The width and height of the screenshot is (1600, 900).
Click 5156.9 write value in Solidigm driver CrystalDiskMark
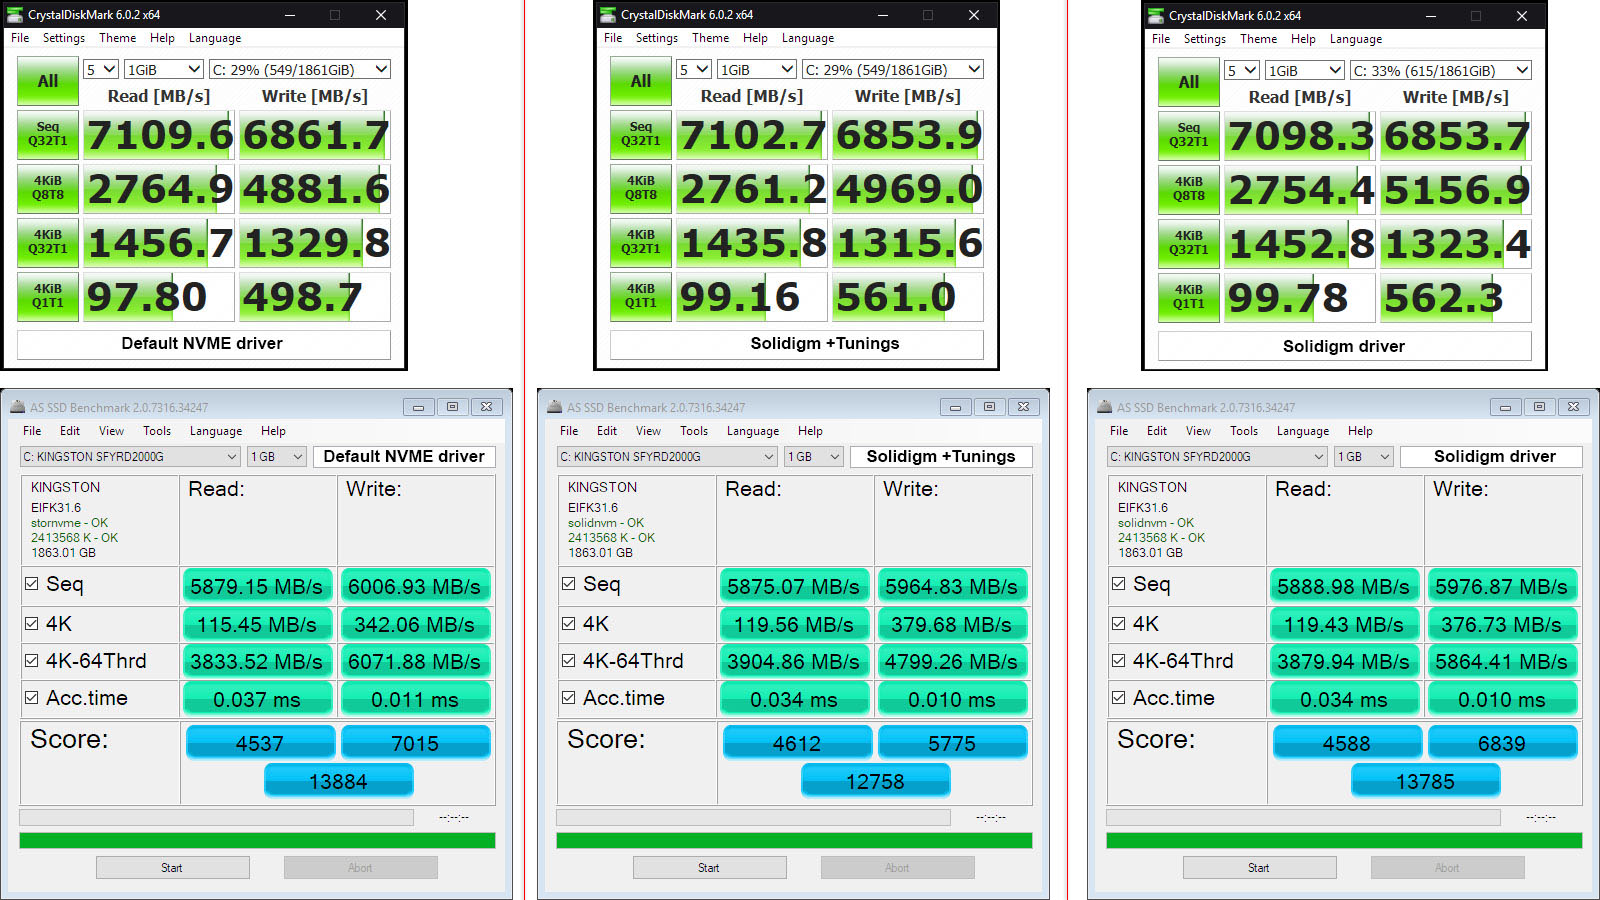(1456, 190)
